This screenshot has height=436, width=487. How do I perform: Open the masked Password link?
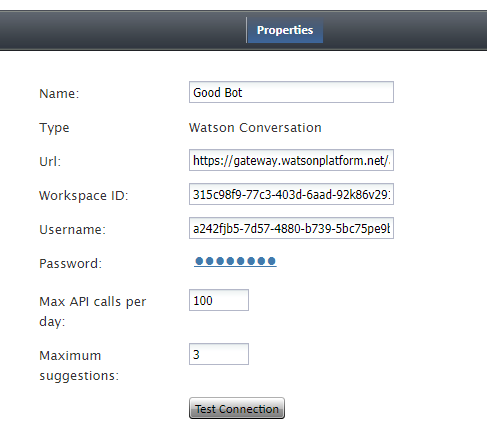point(235,261)
